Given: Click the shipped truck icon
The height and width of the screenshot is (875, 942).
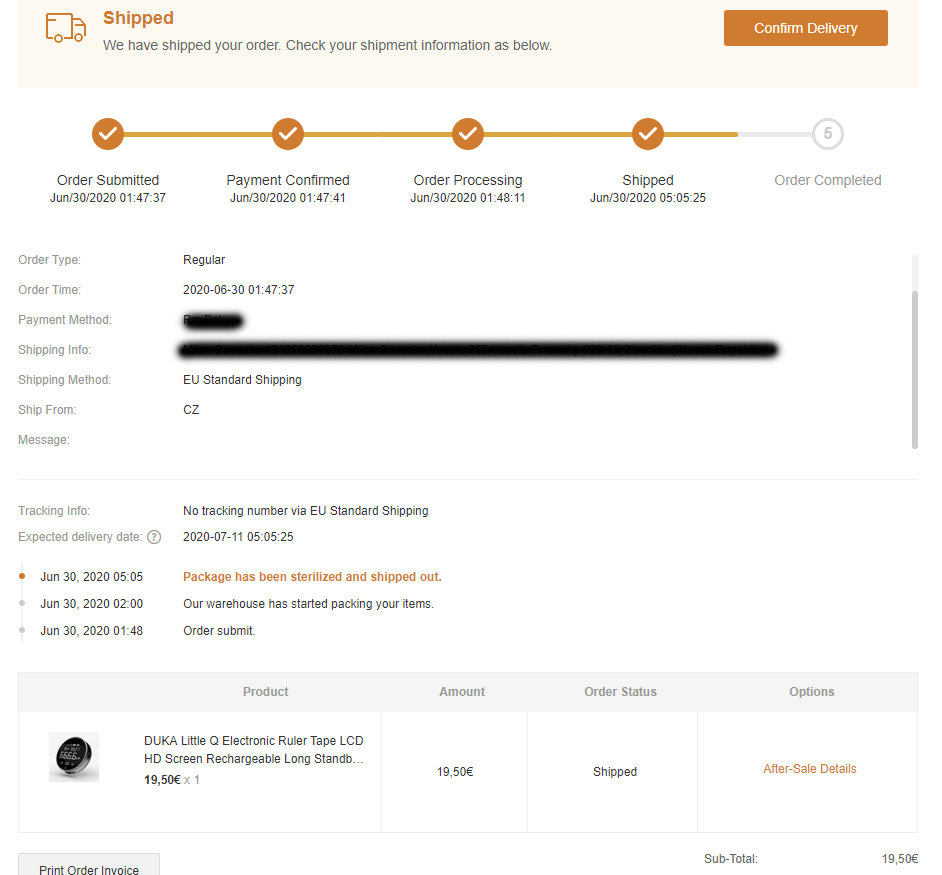Looking at the screenshot, I should pyautogui.click(x=66, y=28).
